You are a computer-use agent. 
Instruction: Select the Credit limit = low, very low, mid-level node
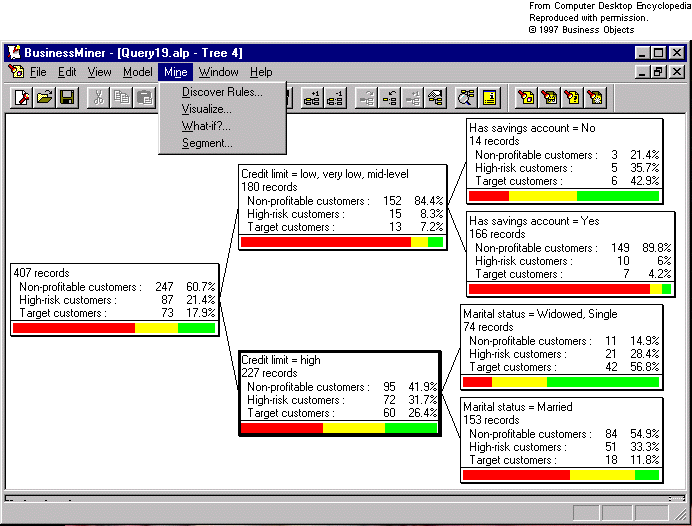pyautogui.click(x=342, y=207)
